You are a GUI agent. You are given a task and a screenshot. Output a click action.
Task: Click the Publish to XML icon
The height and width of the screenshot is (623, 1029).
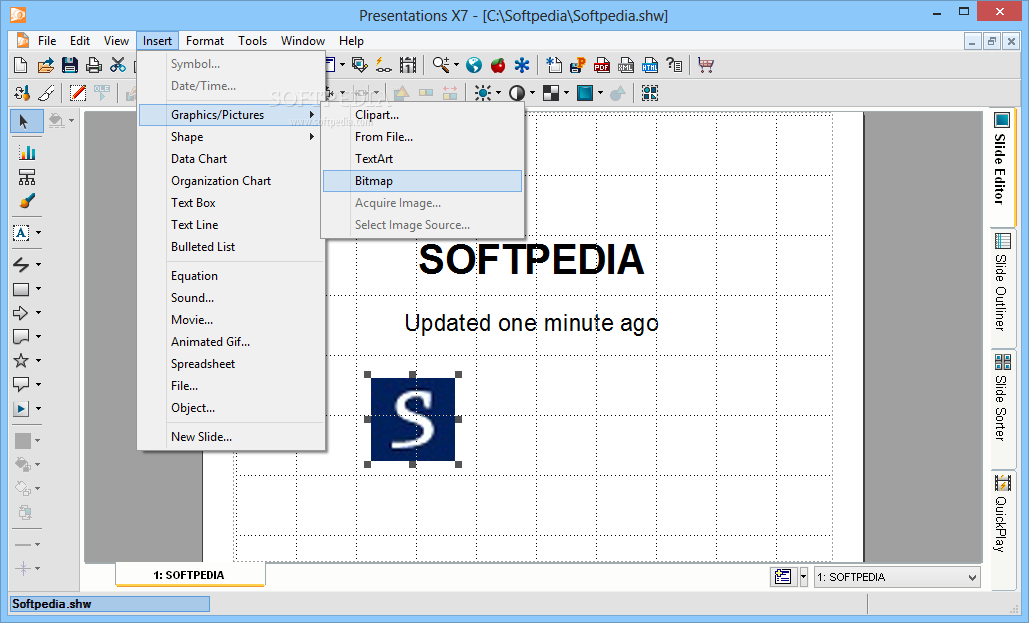pos(626,65)
